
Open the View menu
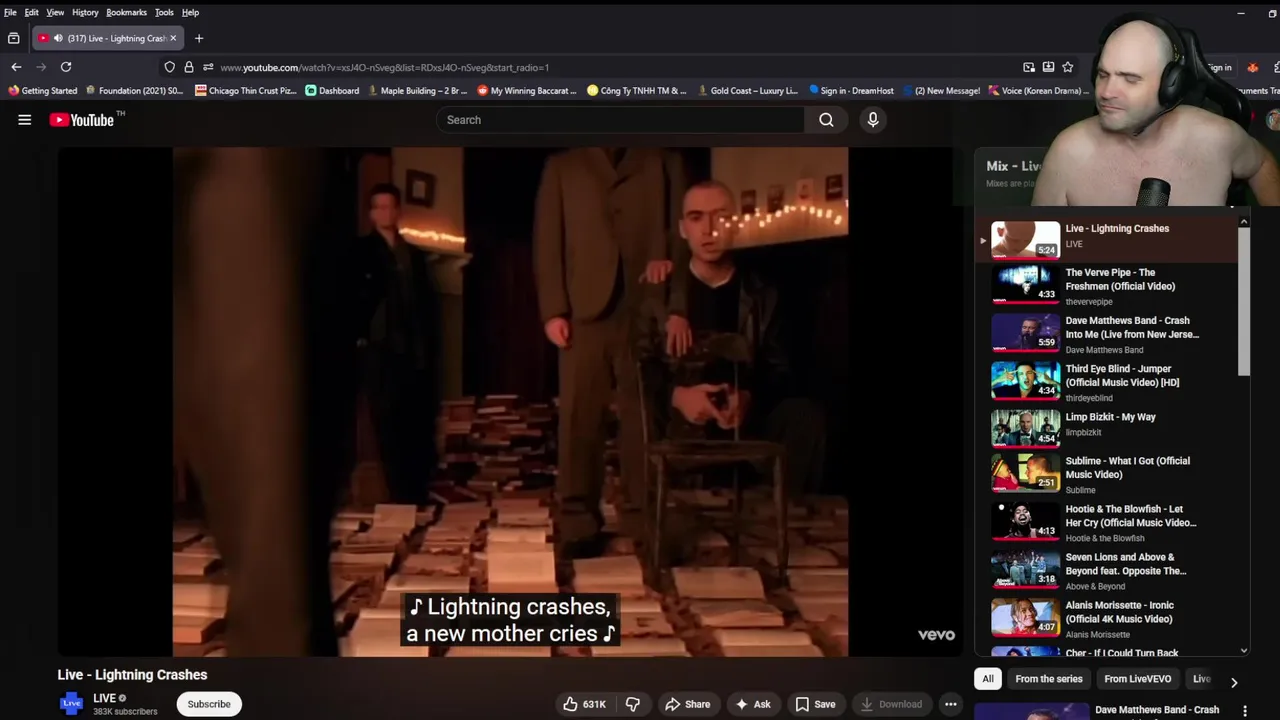[55, 12]
